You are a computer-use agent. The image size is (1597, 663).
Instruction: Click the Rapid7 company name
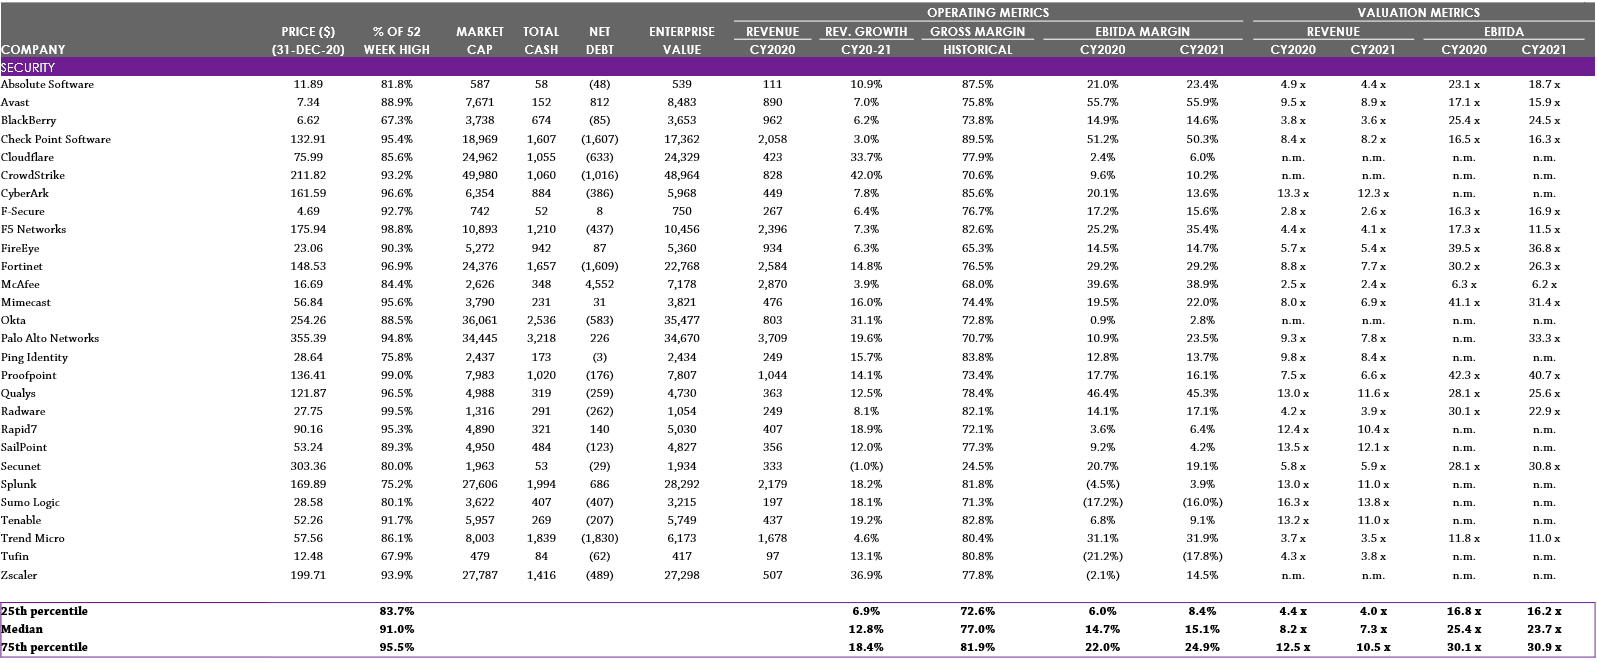[x=19, y=429]
